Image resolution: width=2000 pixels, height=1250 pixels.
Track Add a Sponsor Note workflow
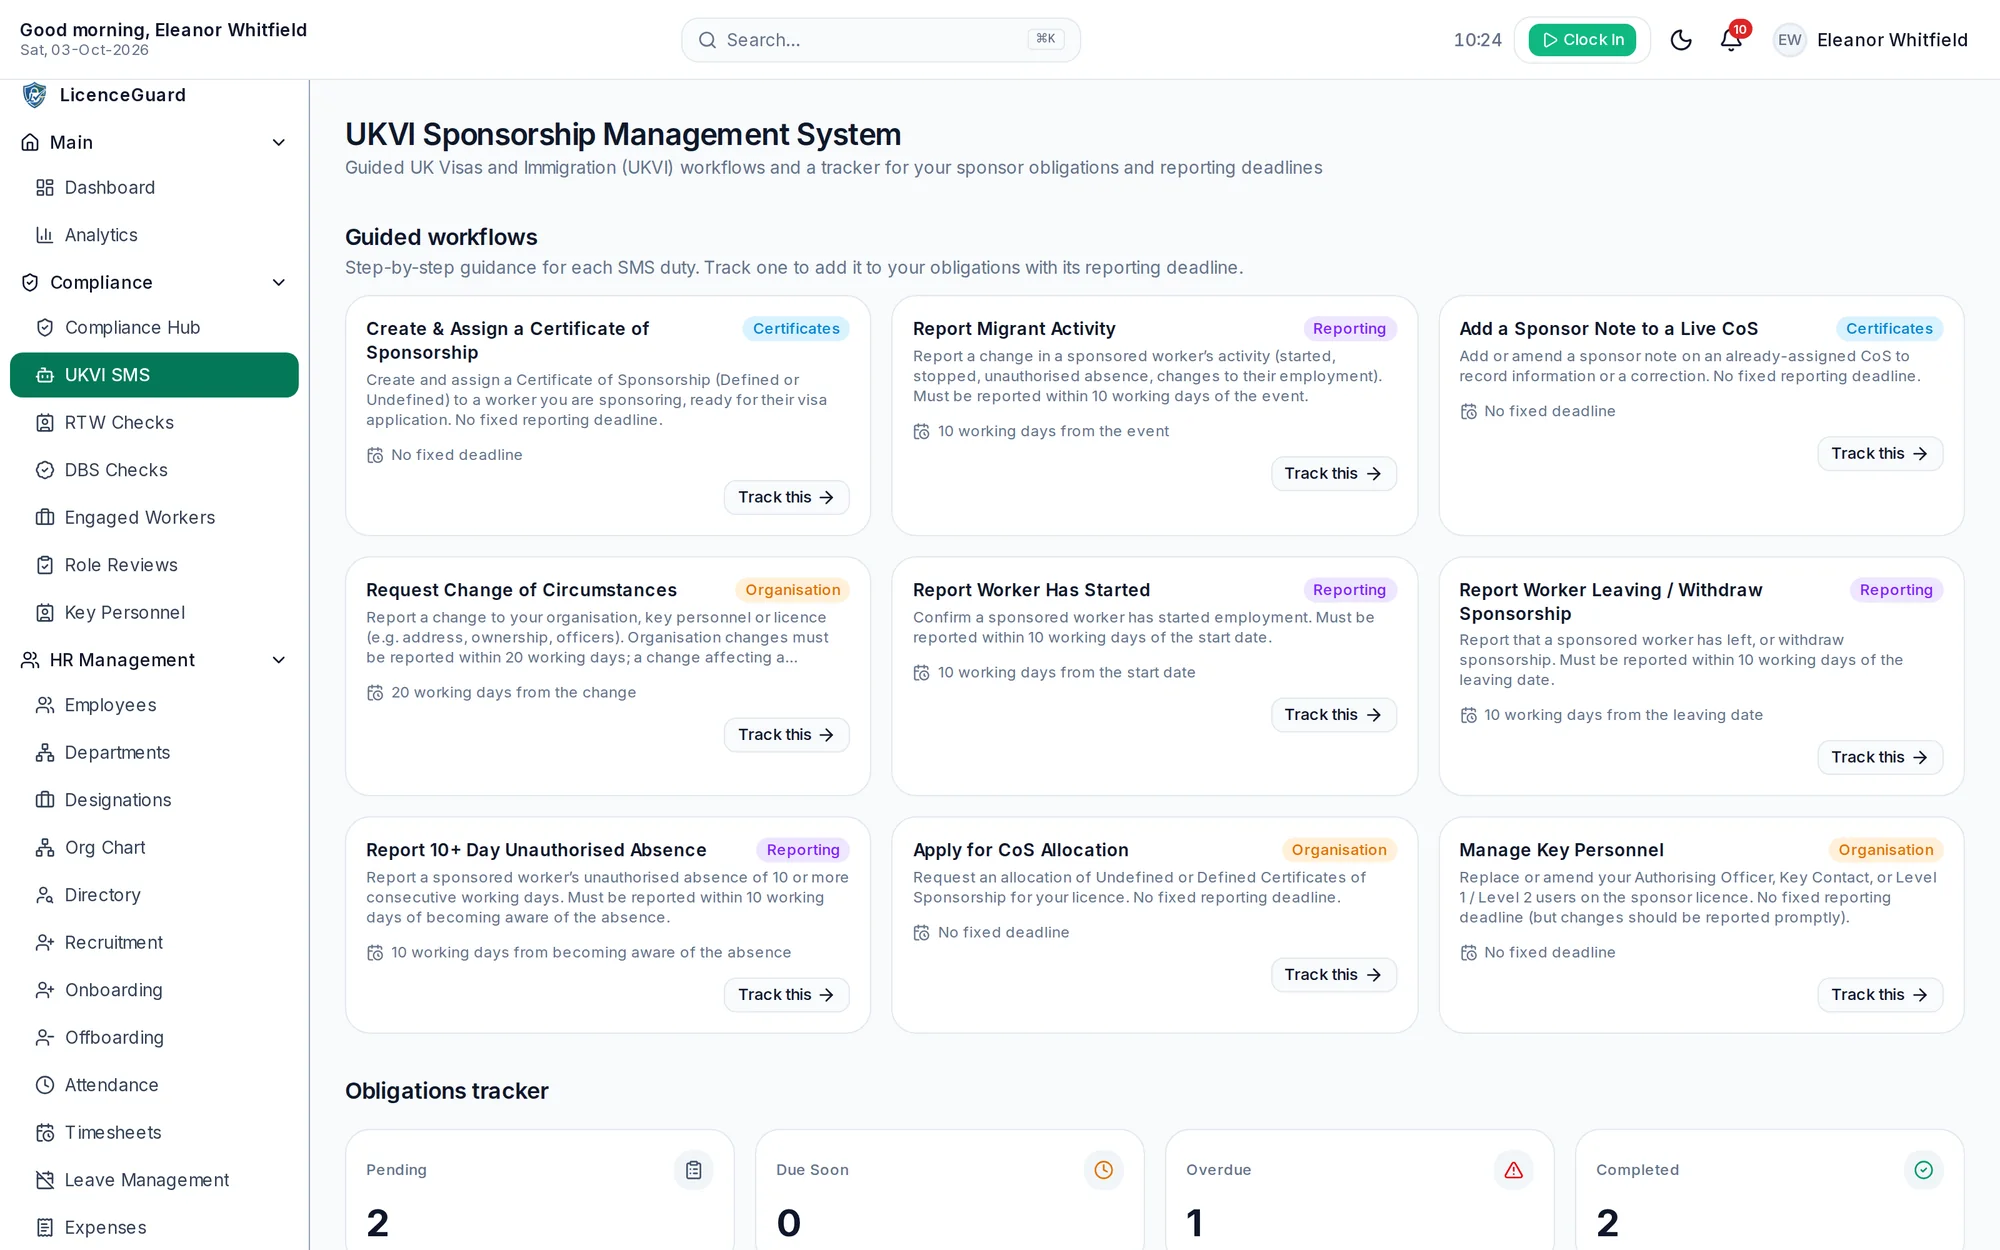point(1879,454)
